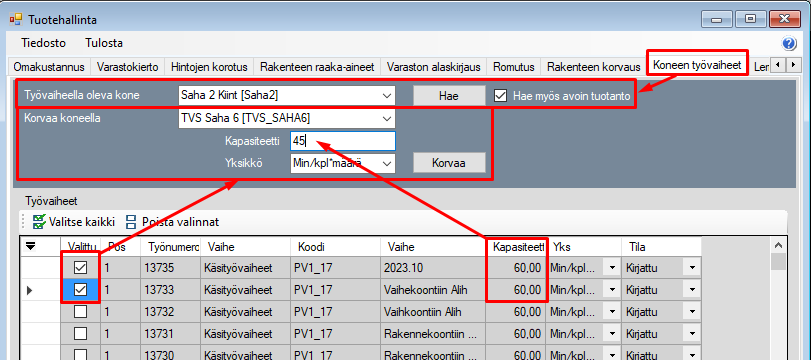Click the blue help question mark icon
811x360 pixels.
tap(789, 43)
